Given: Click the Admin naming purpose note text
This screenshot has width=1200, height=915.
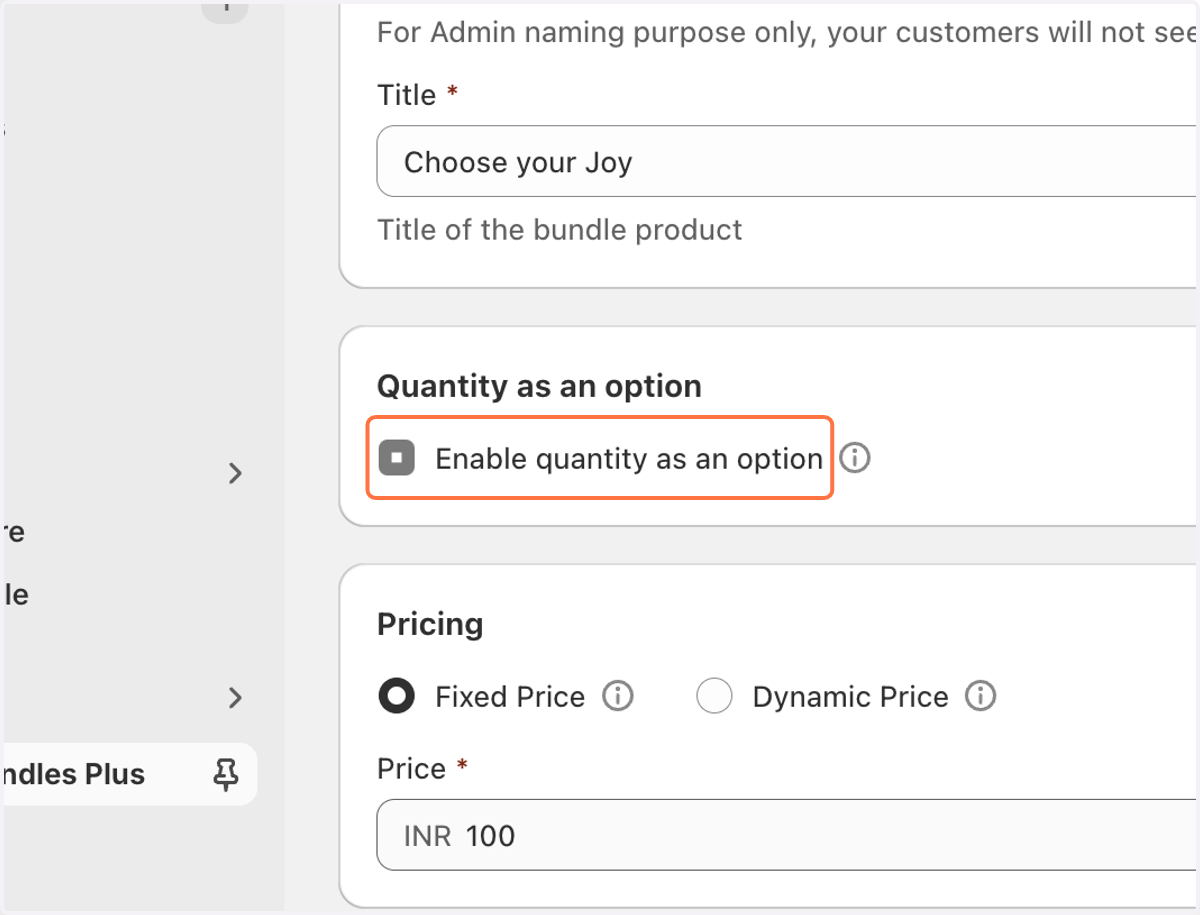Looking at the screenshot, I should [788, 32].
